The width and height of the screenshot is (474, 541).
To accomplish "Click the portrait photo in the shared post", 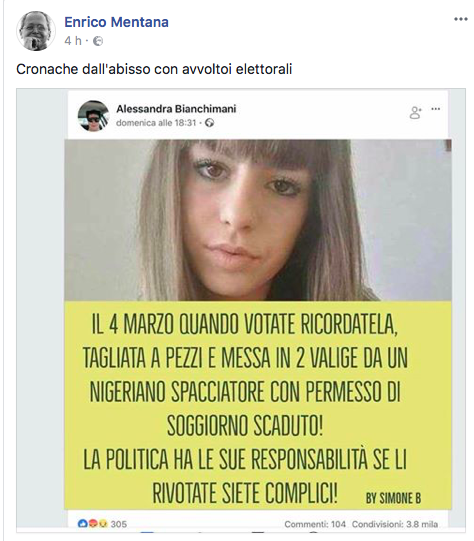I will [x=258, y=220].
